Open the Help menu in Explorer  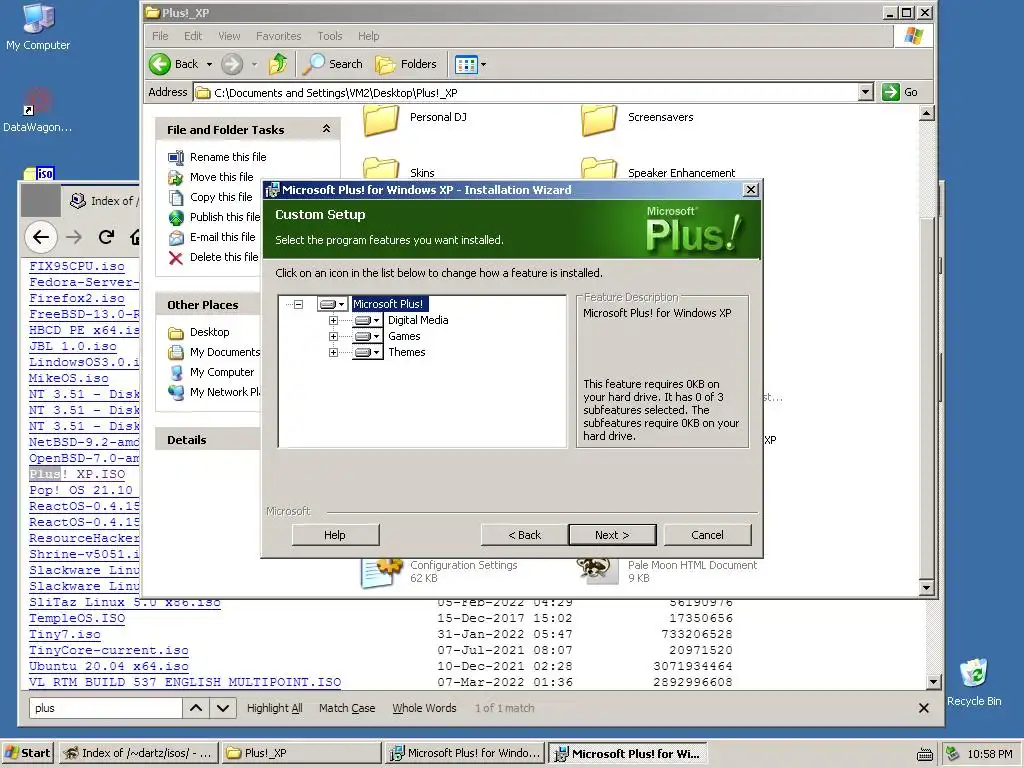coord(368,36)
